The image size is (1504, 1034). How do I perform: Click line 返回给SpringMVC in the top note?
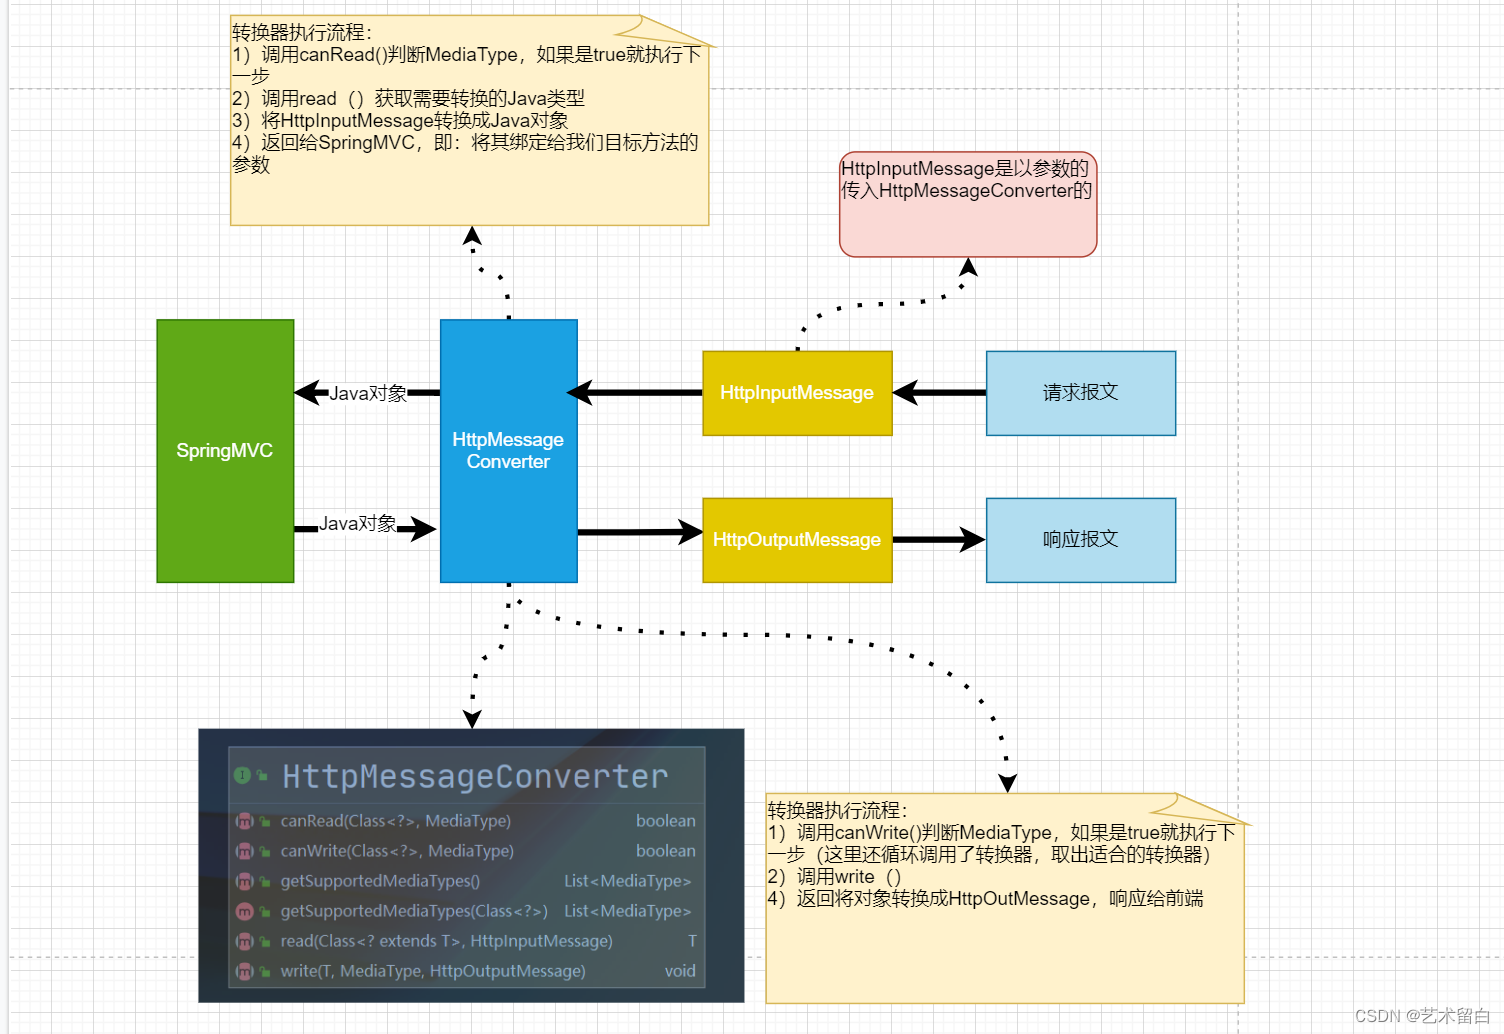click(x=465, y=143)
